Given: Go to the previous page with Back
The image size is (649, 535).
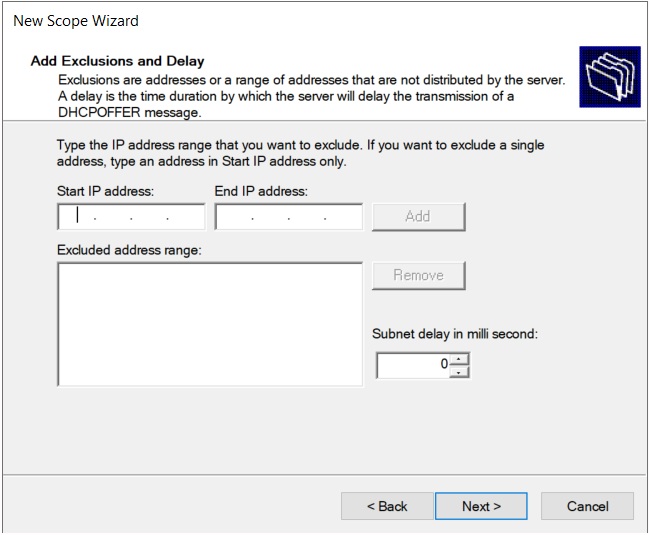Looking at the screenshot, I should point(386,506).
